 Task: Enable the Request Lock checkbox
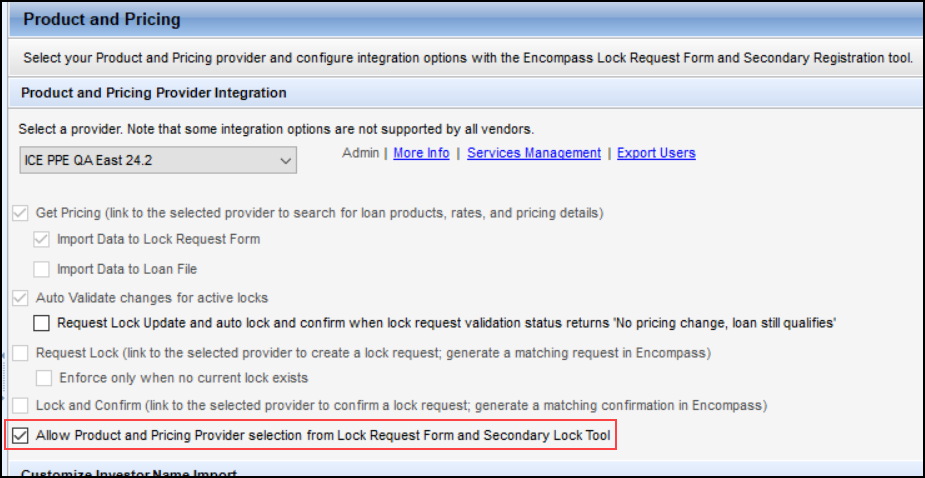point(21,353)
